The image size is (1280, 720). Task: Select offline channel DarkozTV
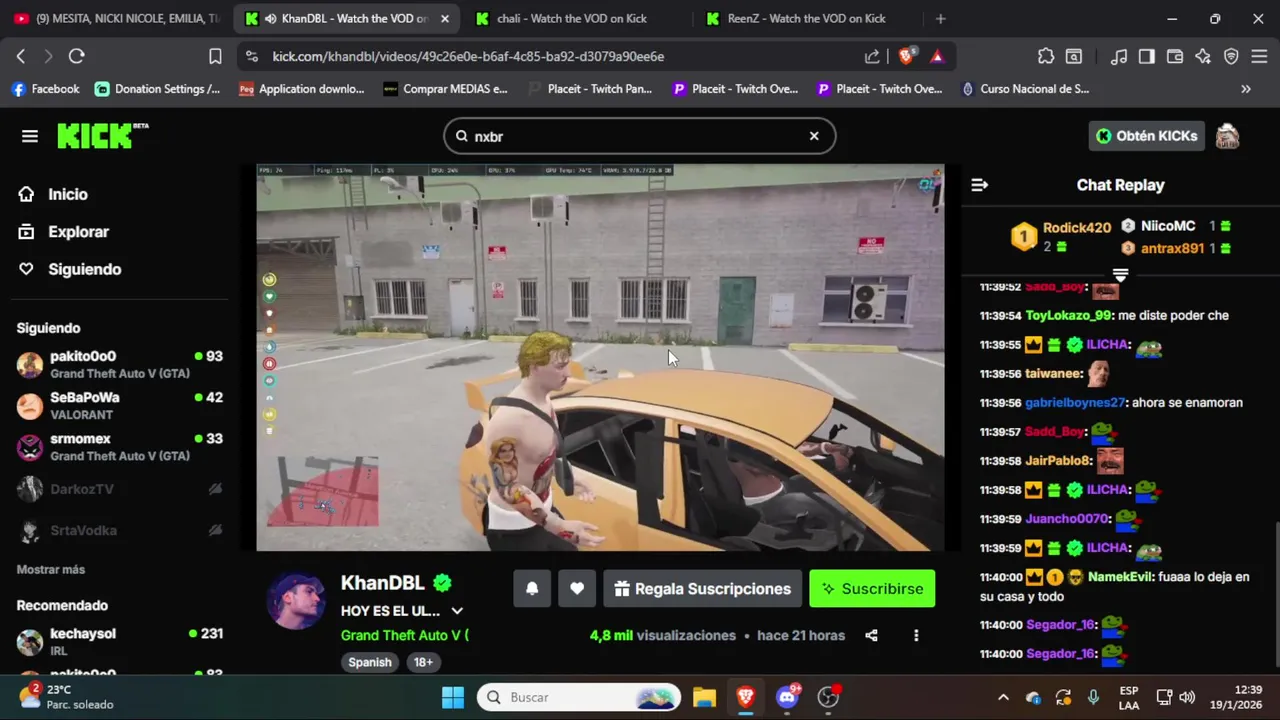119,489
